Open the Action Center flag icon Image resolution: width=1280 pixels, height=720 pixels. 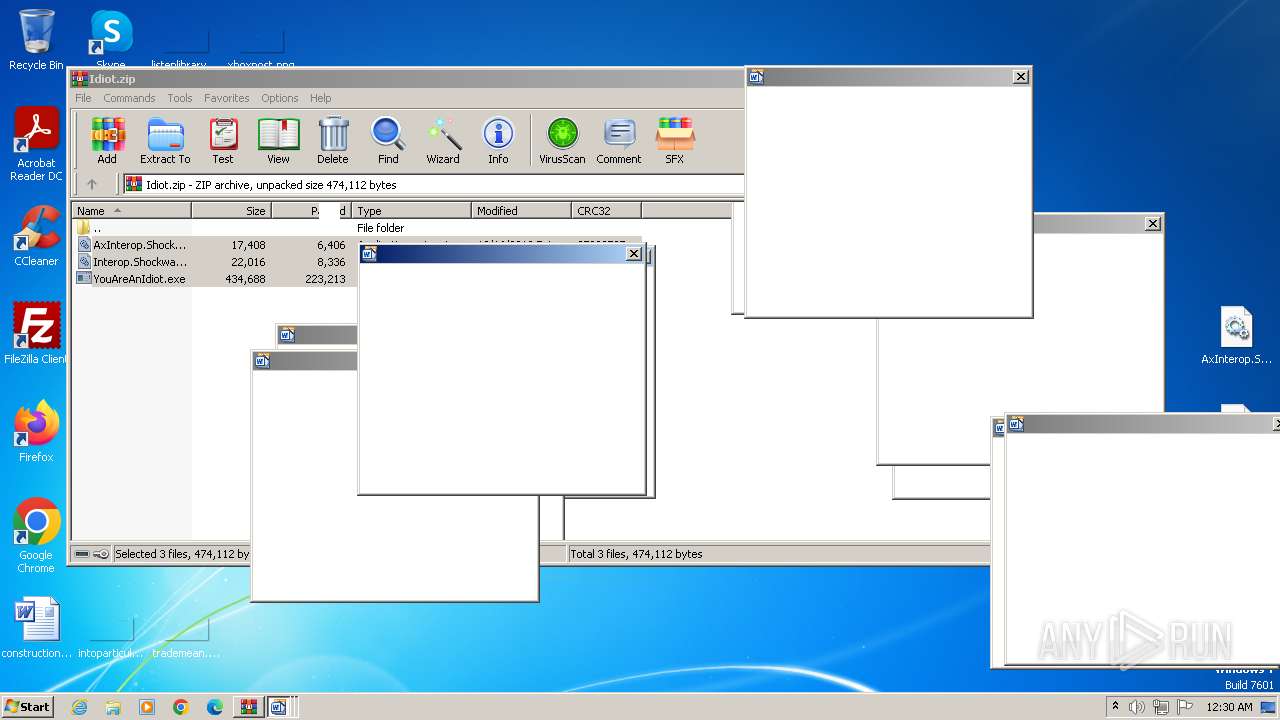pos(1185,707)
